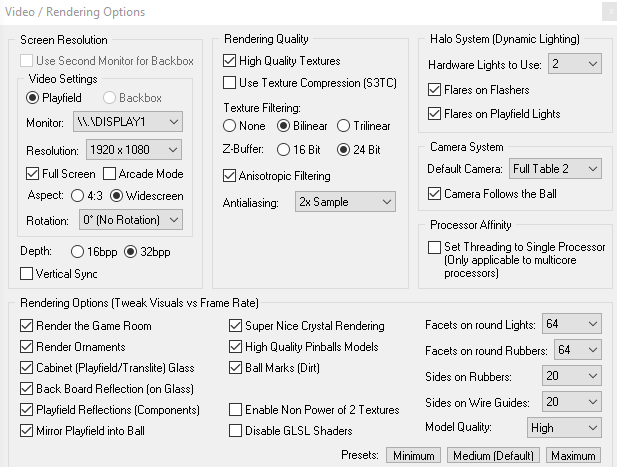The width and height of the screenshot is (617, 467).
Task: Apply the Maximum preset
Action: click(573, 455)
